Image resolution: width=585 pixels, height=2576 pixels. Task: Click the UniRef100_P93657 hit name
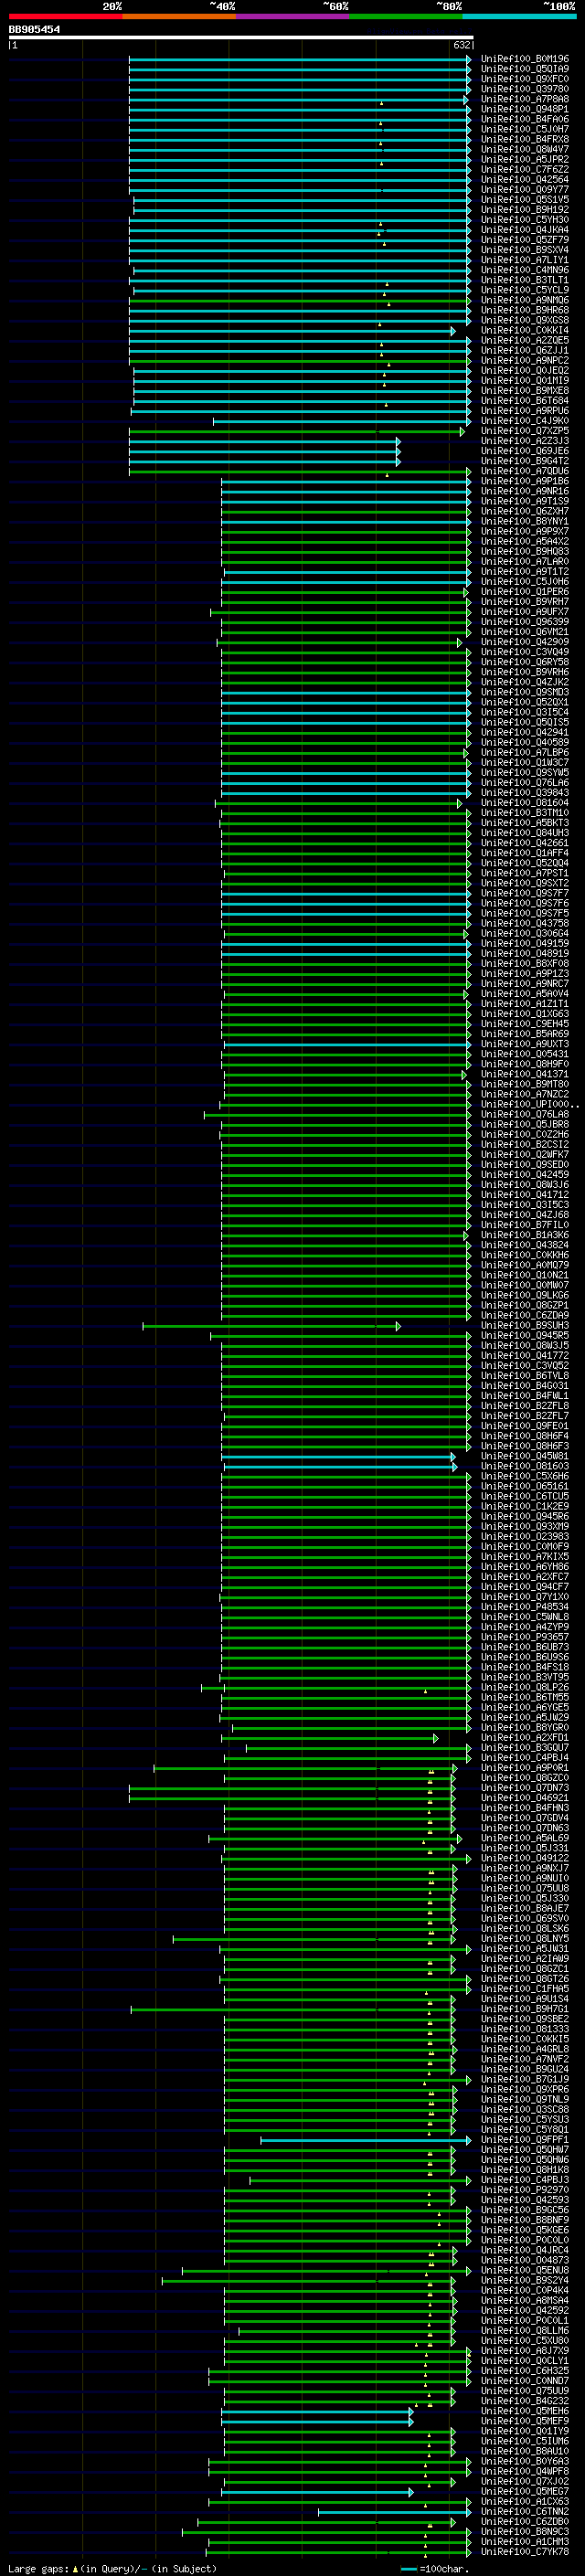525,1637
